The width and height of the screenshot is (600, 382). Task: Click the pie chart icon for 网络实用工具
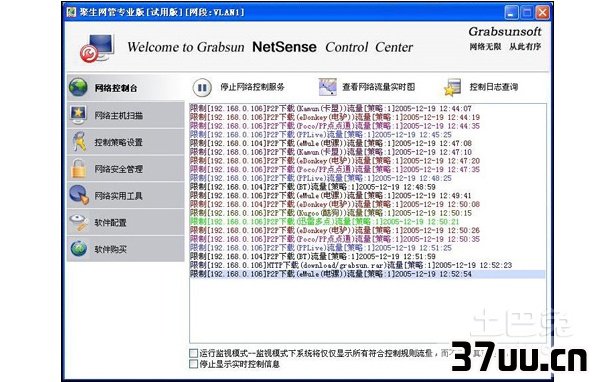pyautogui.click(x=79, y=195)
